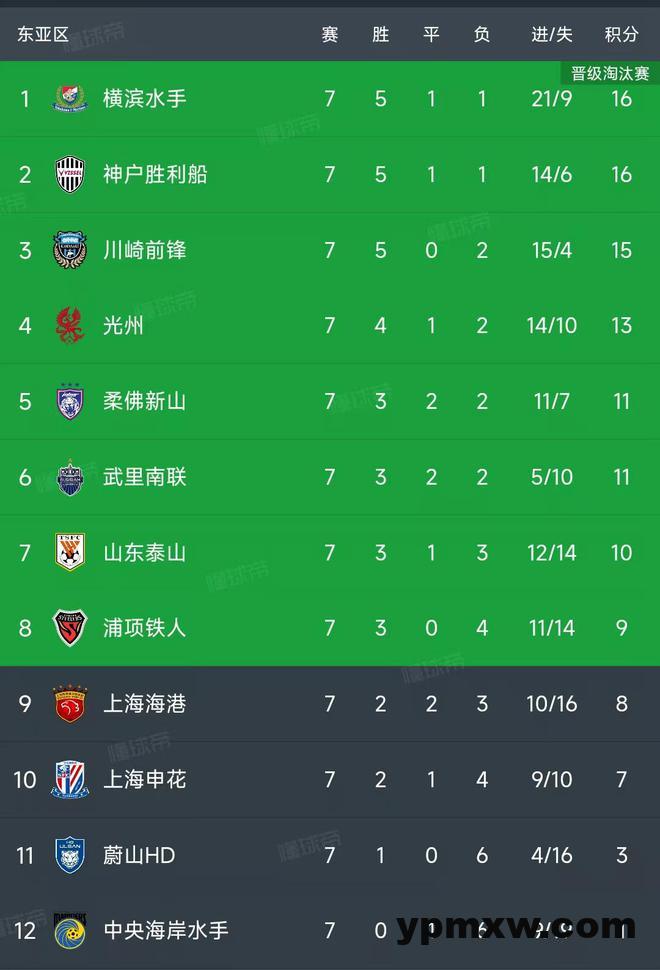Click the Pohang Steelers club crest
The height and width of the screenshot is (970, 660).
coord(69,628)
